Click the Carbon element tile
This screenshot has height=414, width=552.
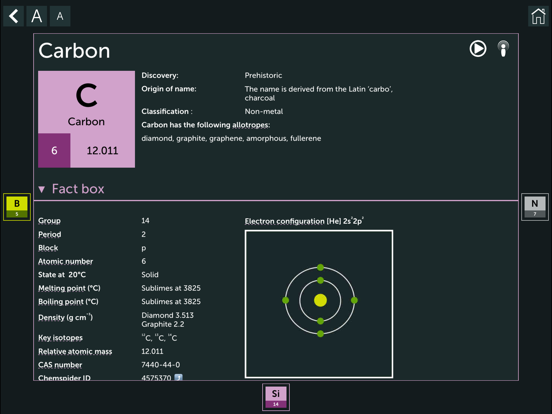pos(87,119)
